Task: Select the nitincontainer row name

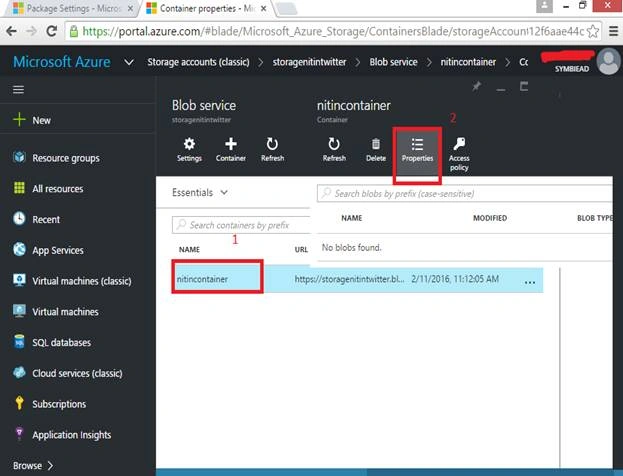Action: pyautogui.click(x=202, y=279)
